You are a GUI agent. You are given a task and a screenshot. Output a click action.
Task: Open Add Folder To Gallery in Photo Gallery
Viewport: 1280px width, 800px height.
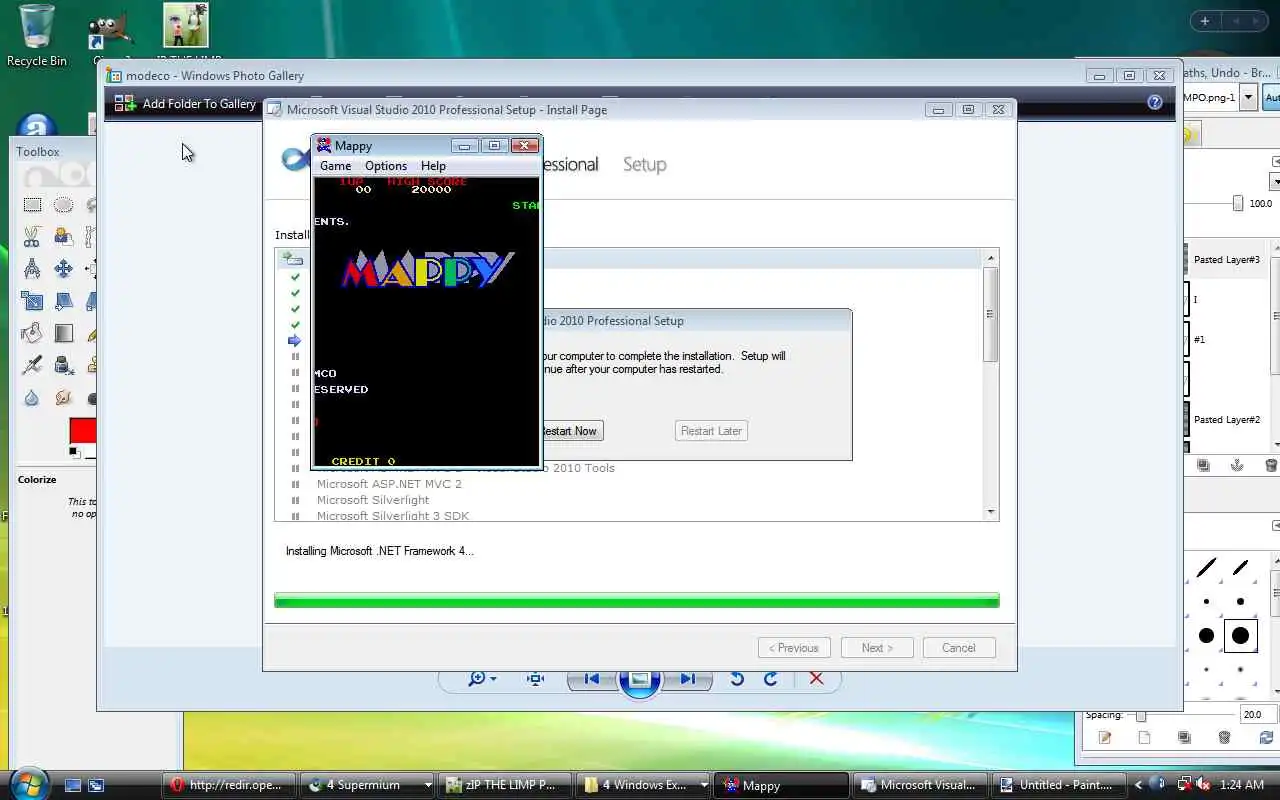[x=185, y=104]
